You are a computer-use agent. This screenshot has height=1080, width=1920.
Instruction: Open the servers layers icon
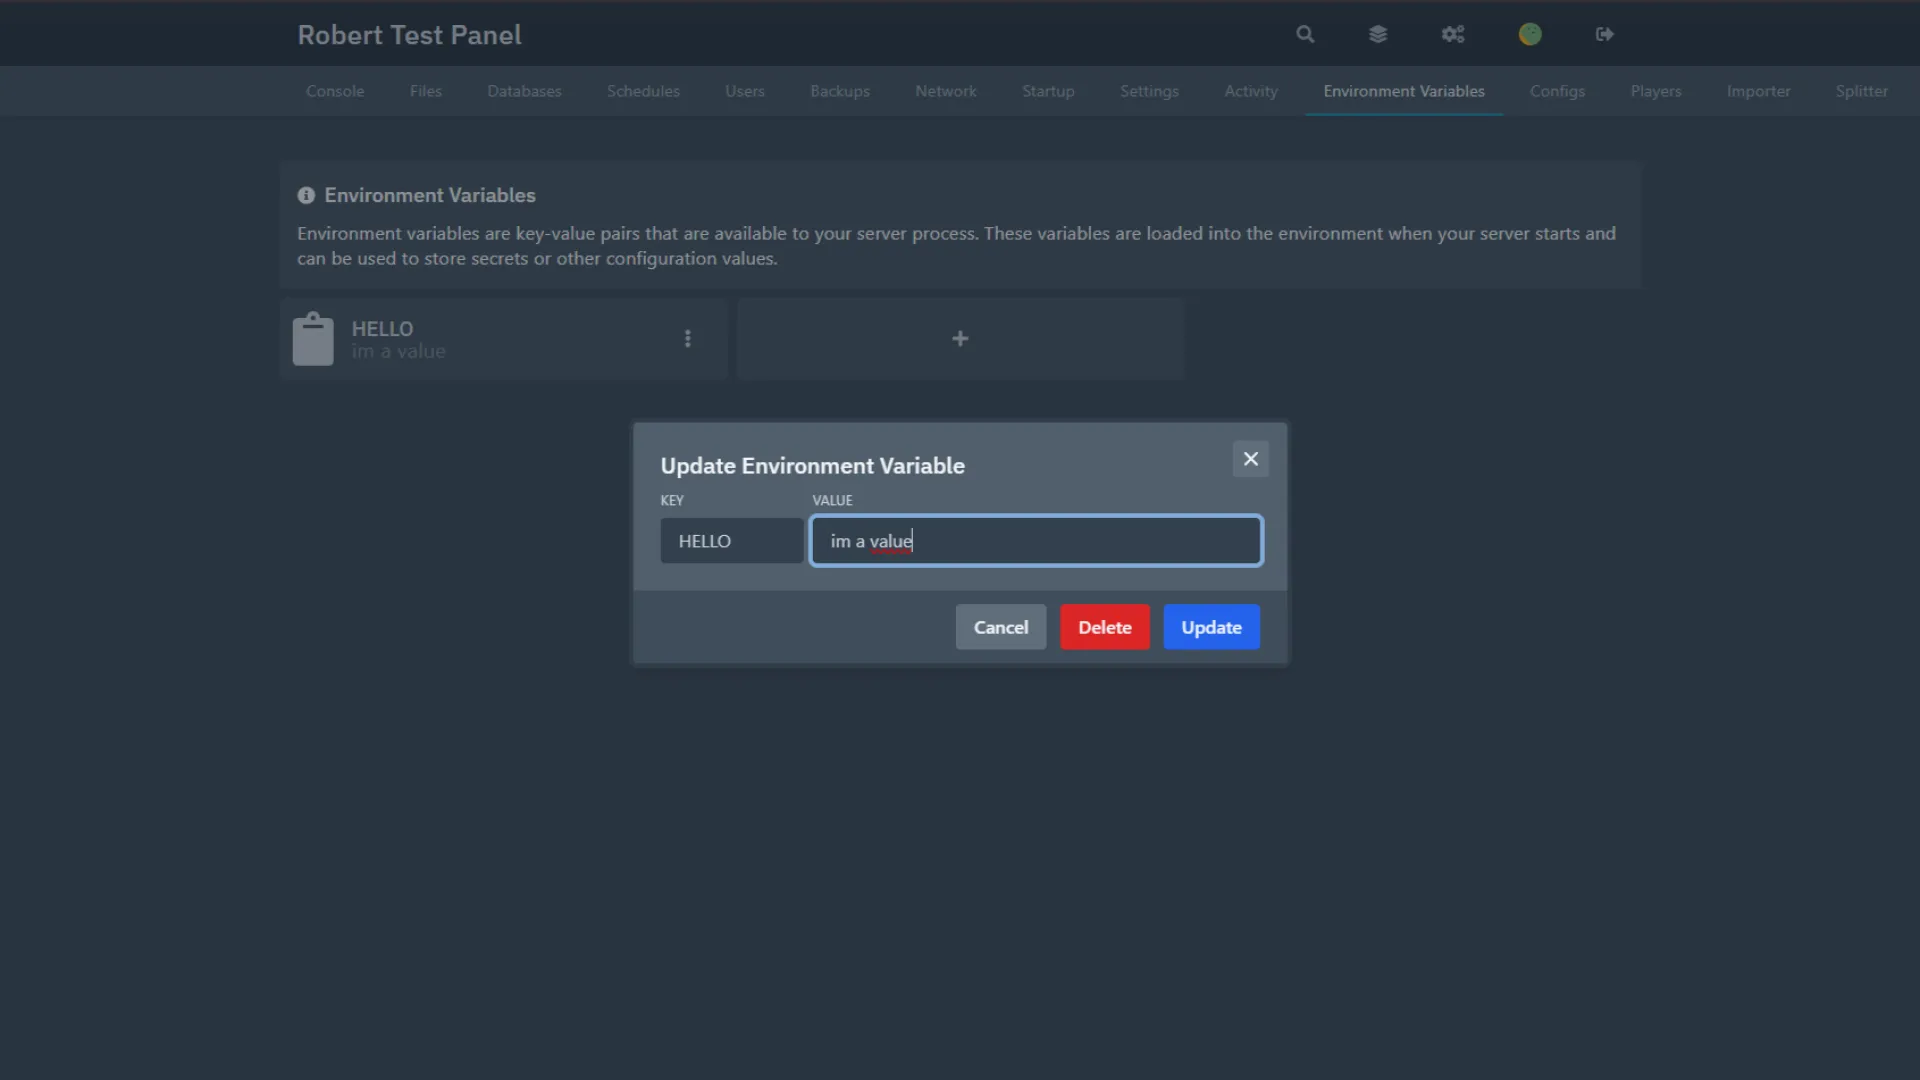coord(1378,34)
